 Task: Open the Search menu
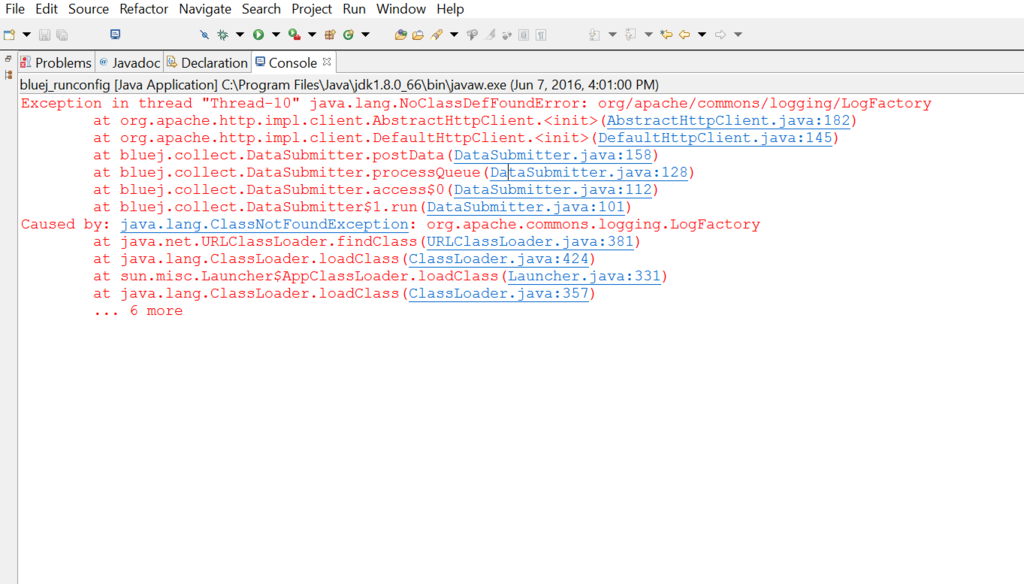tap(261, 9)
